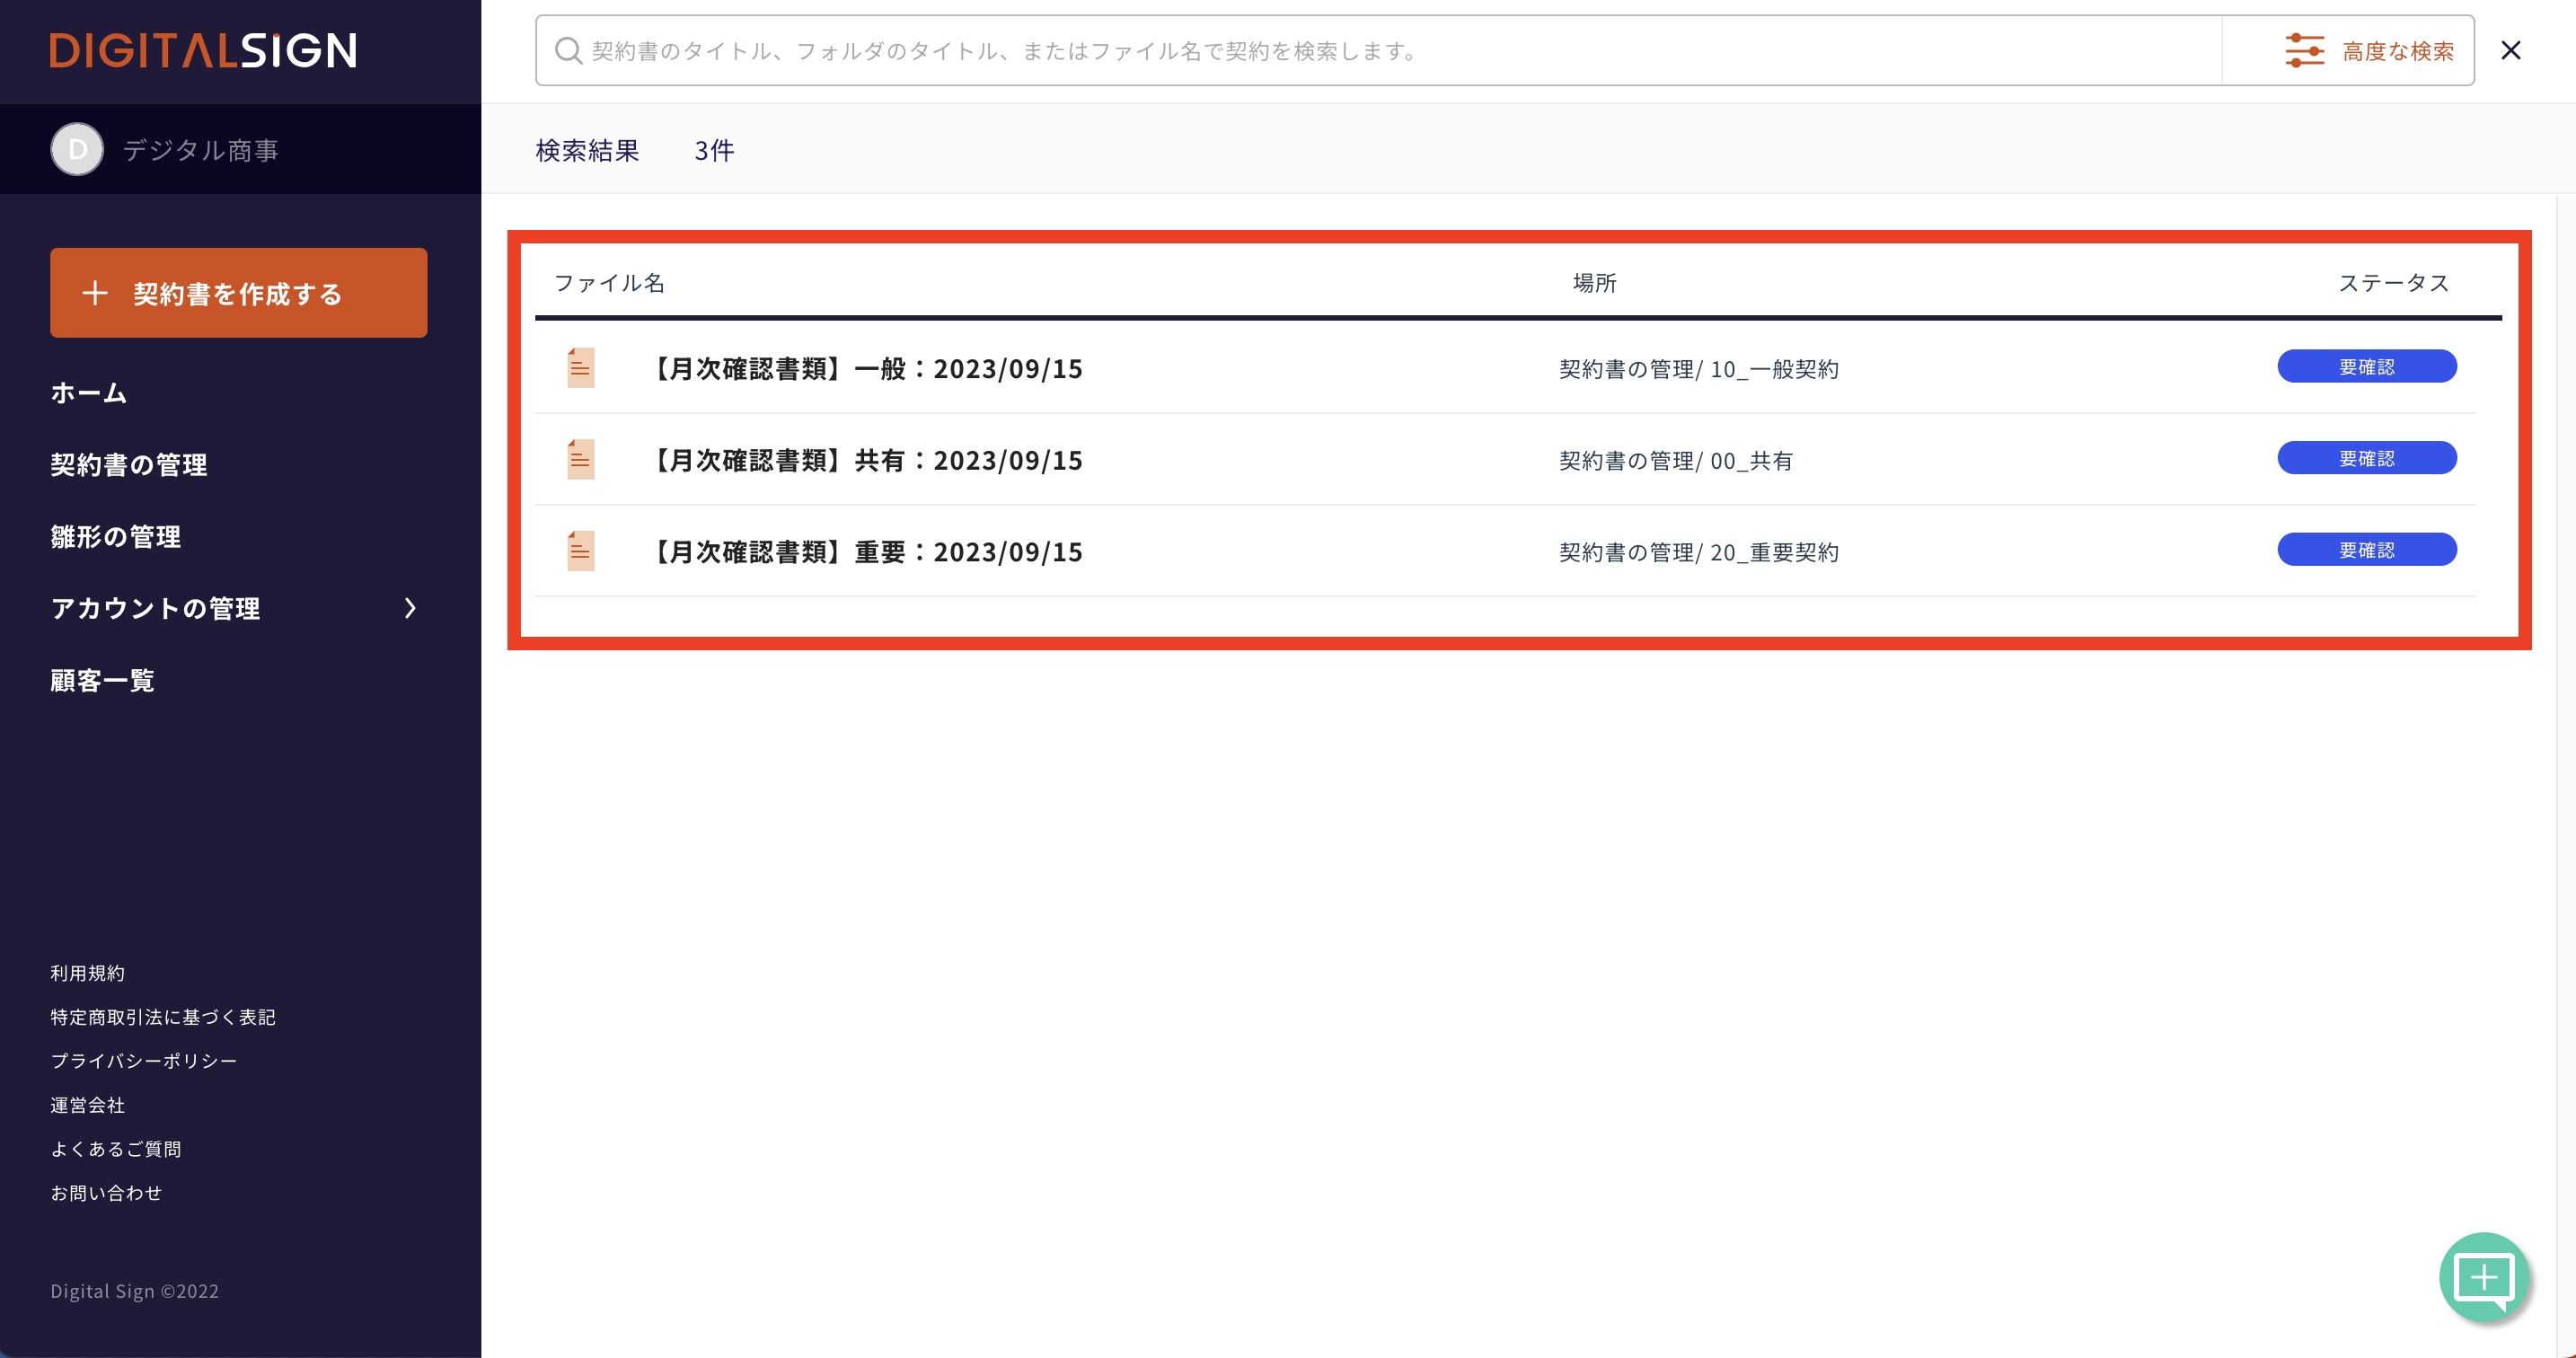Click document icon for 共有 file row

point(581,460)
